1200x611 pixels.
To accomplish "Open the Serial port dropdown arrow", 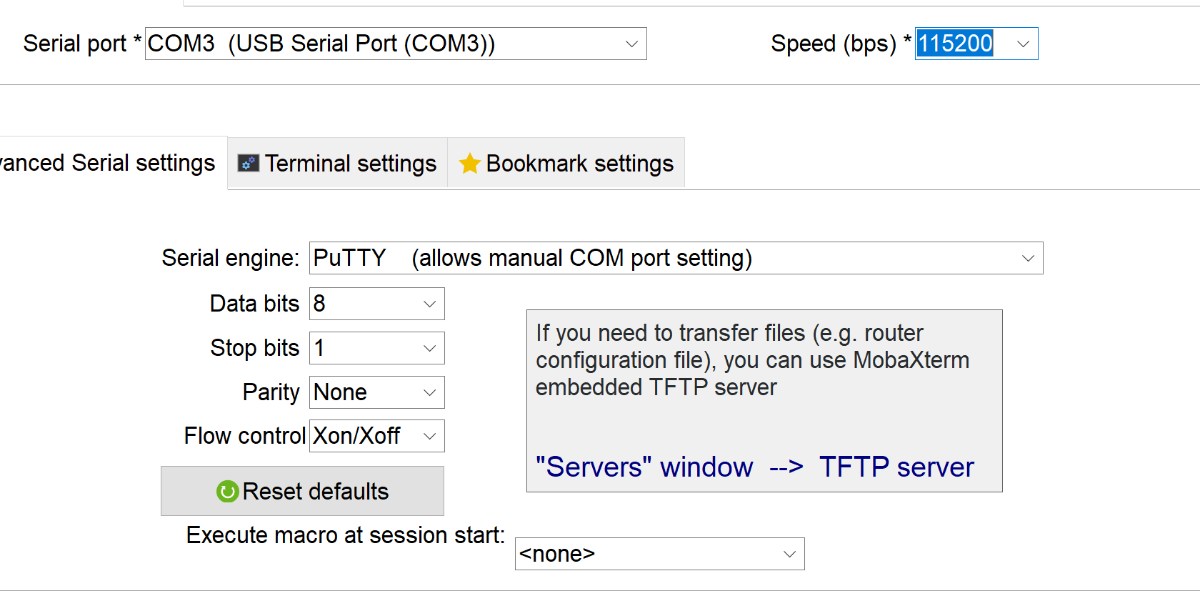I will (x=631, y=44).
